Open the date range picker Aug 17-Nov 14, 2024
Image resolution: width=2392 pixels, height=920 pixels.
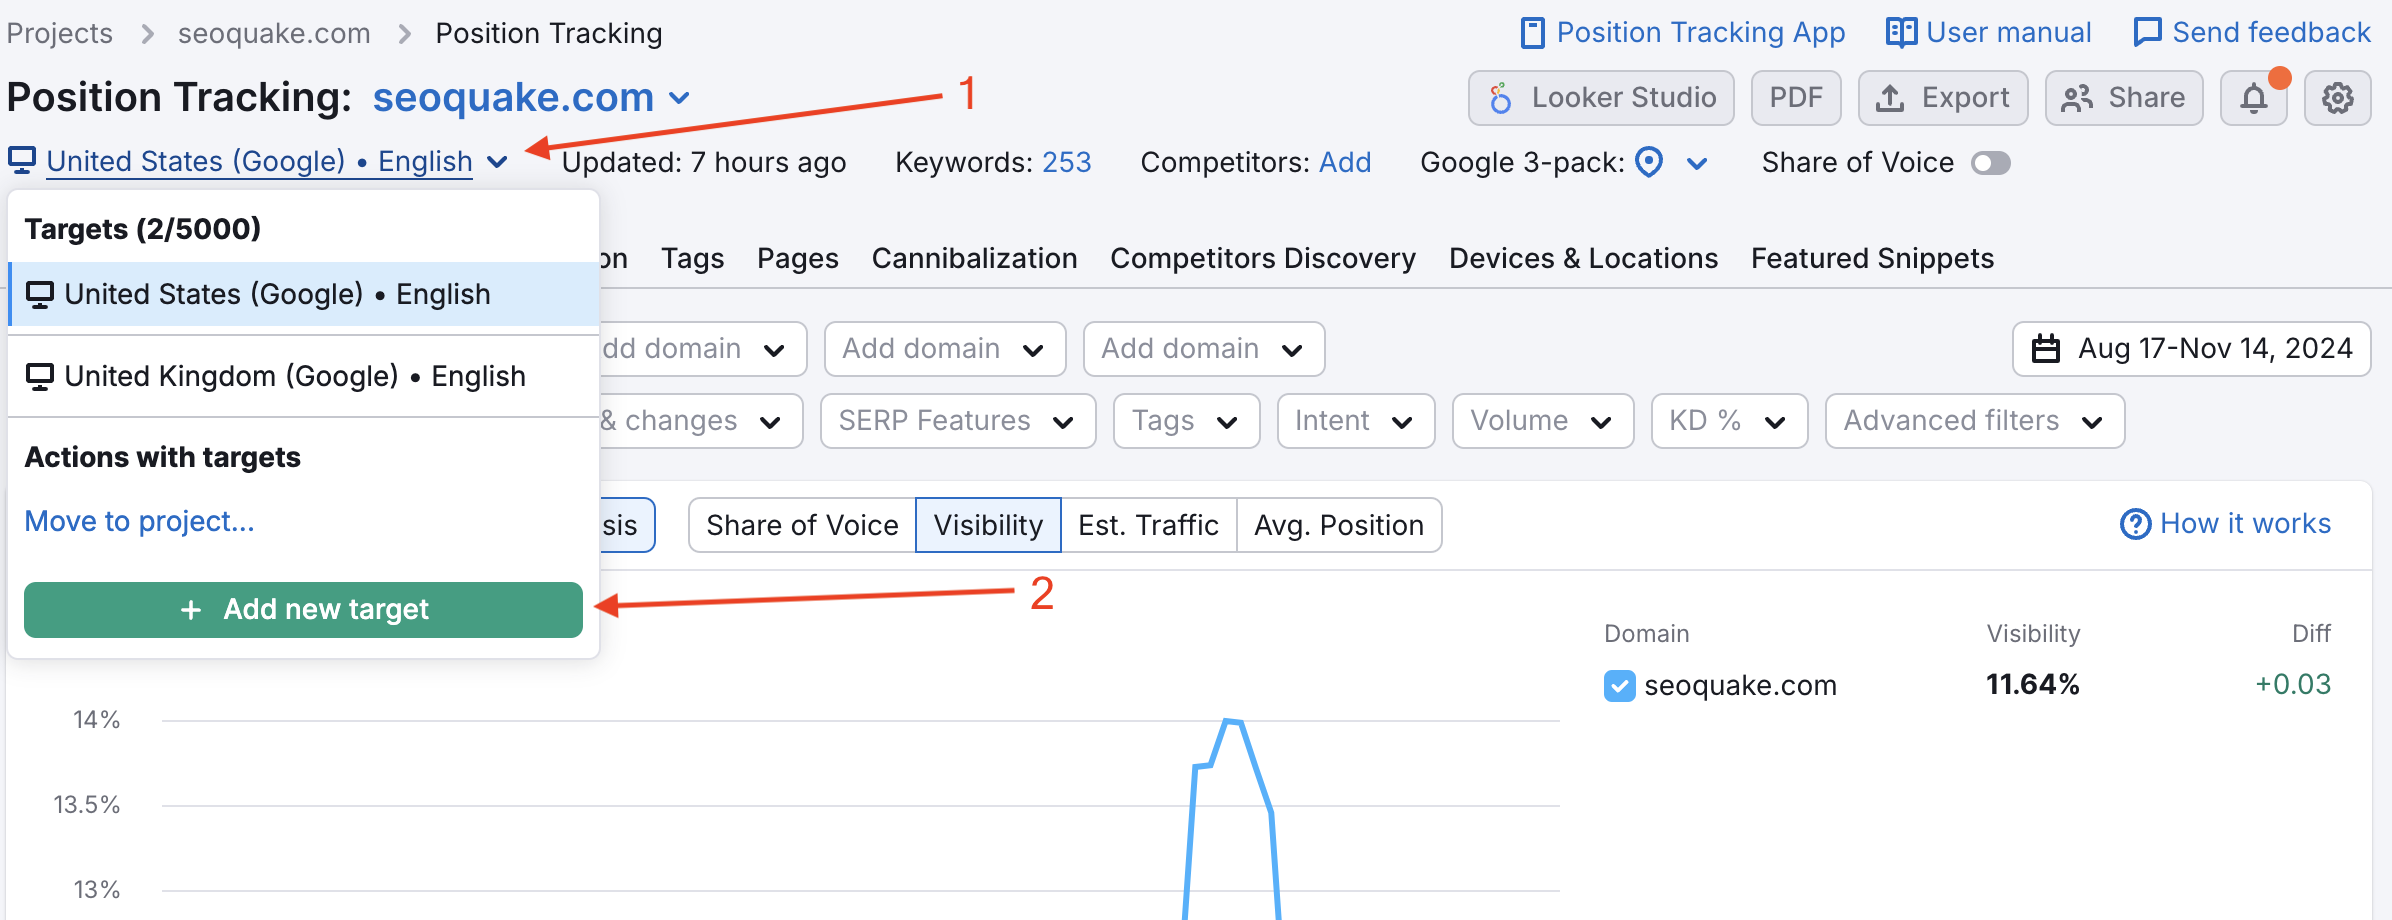click(2191, 349)
